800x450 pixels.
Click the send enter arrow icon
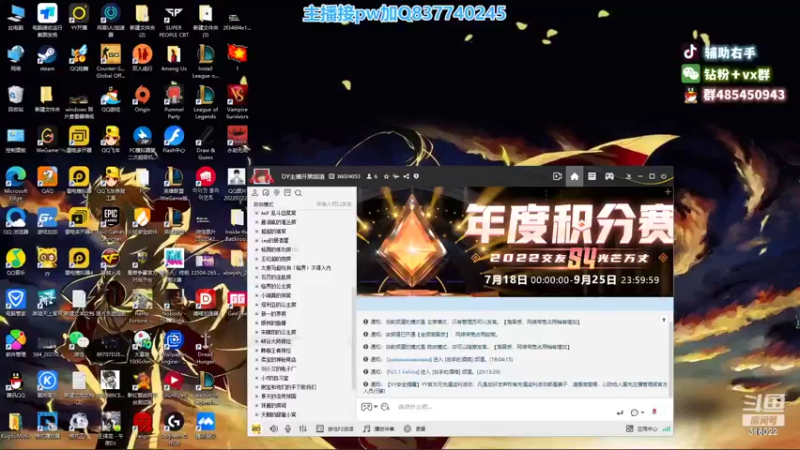[620, 412]
